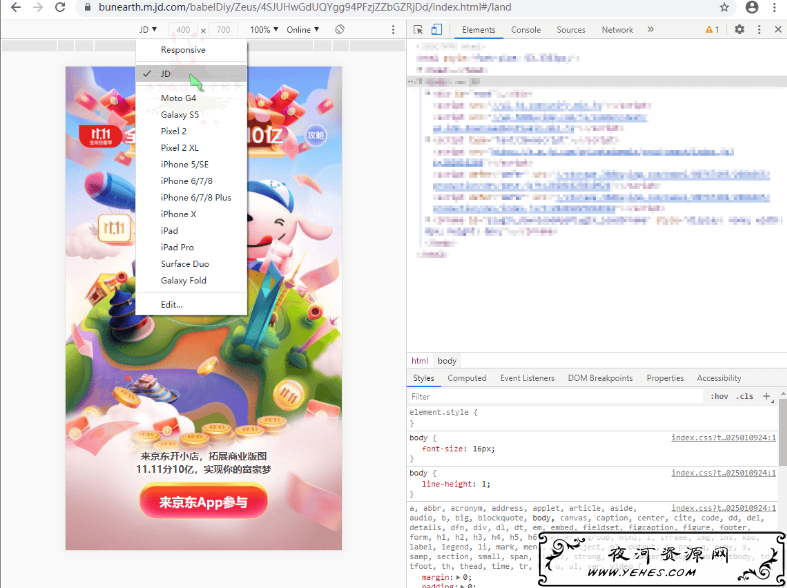Switch to the Network tab
The height and width of the screenshot is (588, 787).
click(x=617, y=30)
